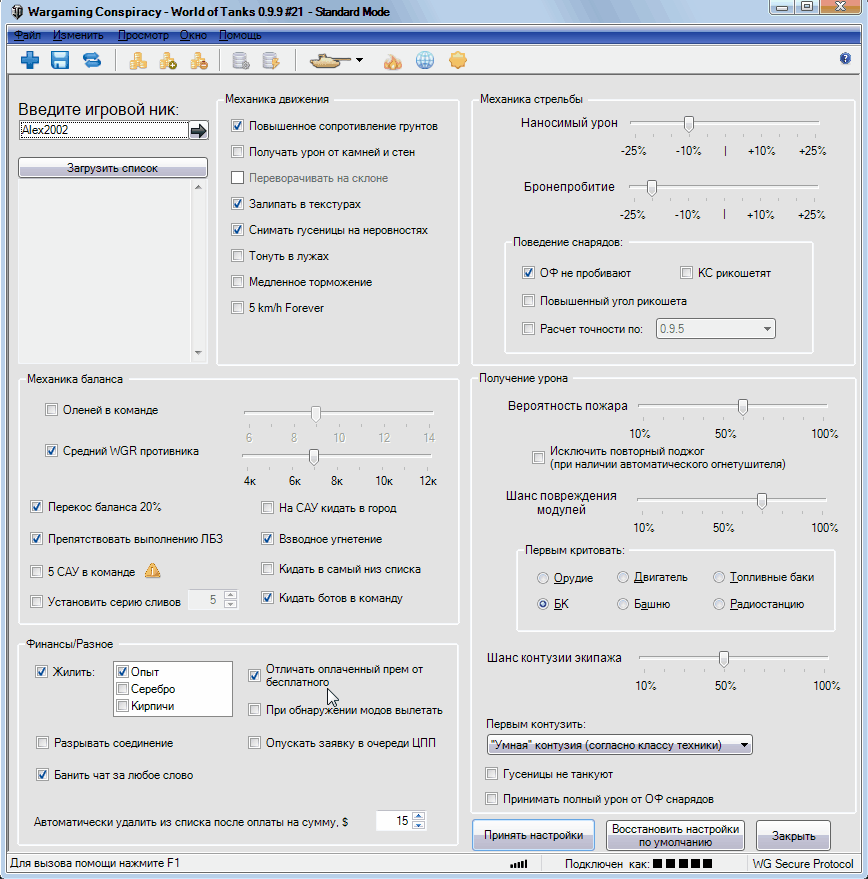
Task: Enable the 5 km/h Forever checkbox
Action: click(238, 308)
